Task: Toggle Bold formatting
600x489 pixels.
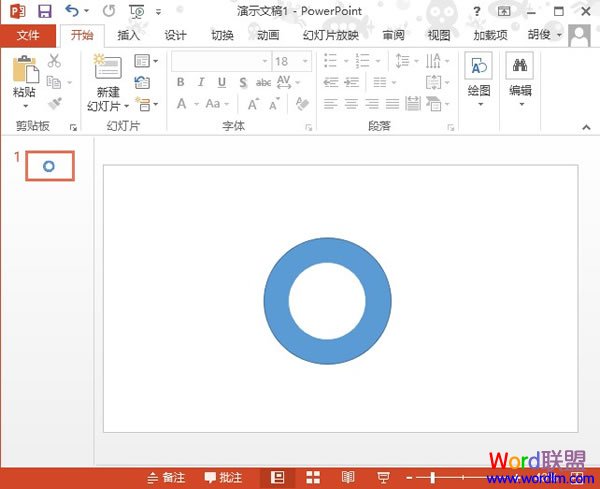Action: pos(181,82)
